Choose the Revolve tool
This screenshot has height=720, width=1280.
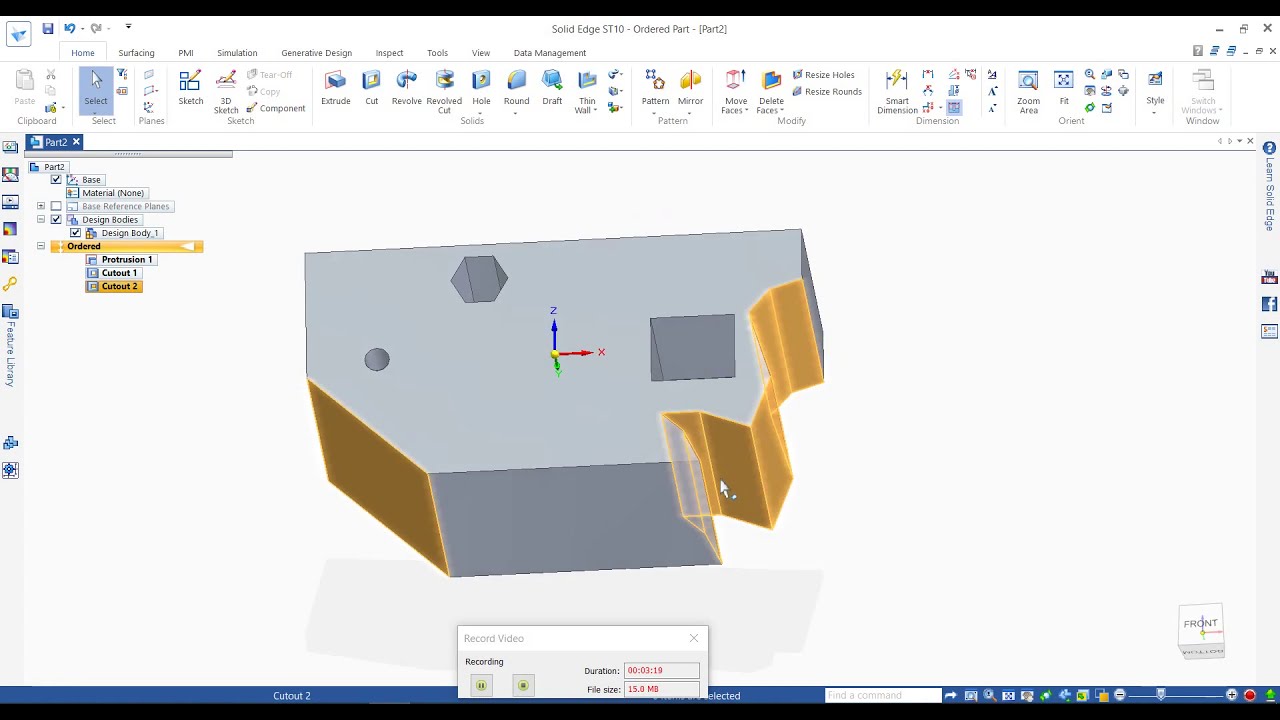point(406,88)
